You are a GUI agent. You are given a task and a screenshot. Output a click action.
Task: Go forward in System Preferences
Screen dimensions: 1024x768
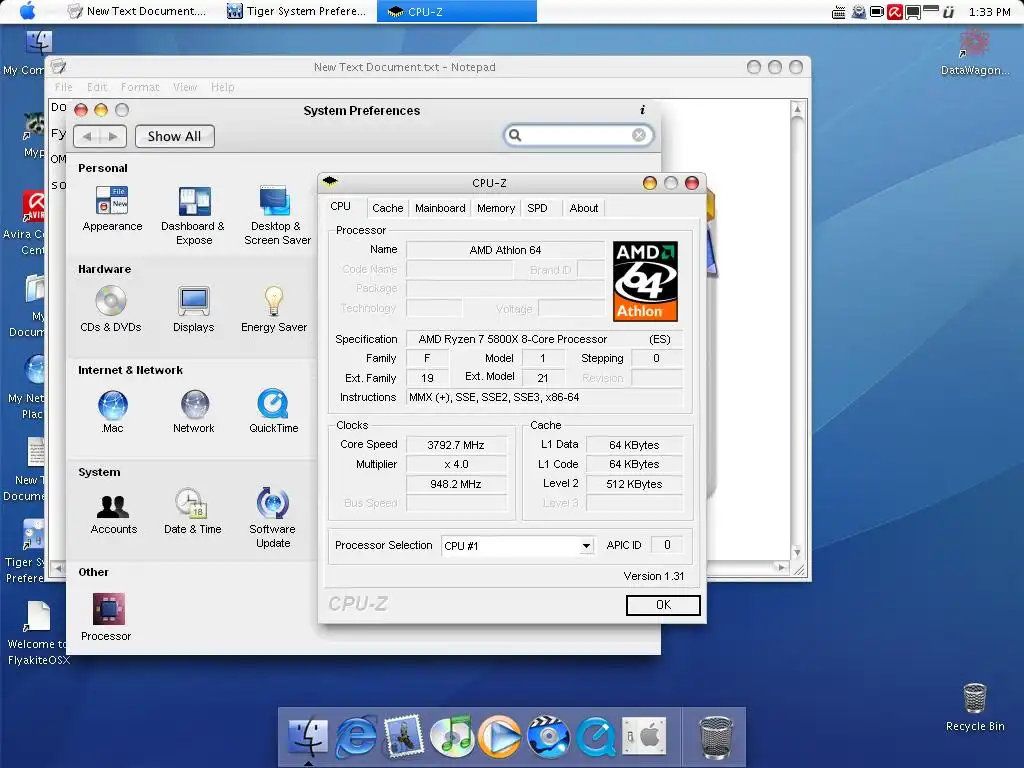112,136
